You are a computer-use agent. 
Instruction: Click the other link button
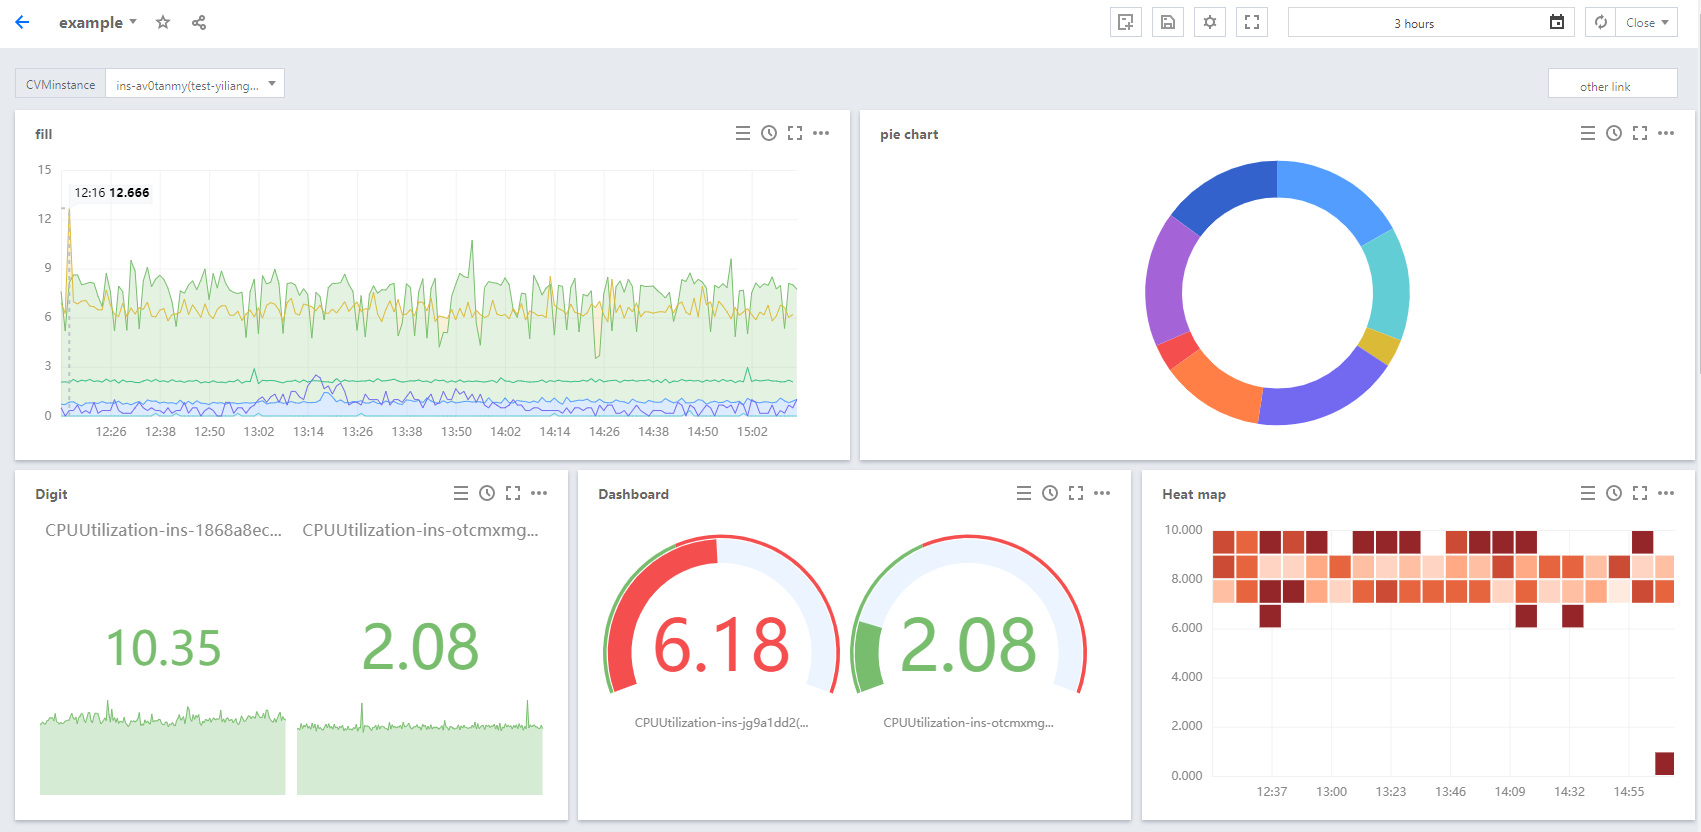(1612, 85)
